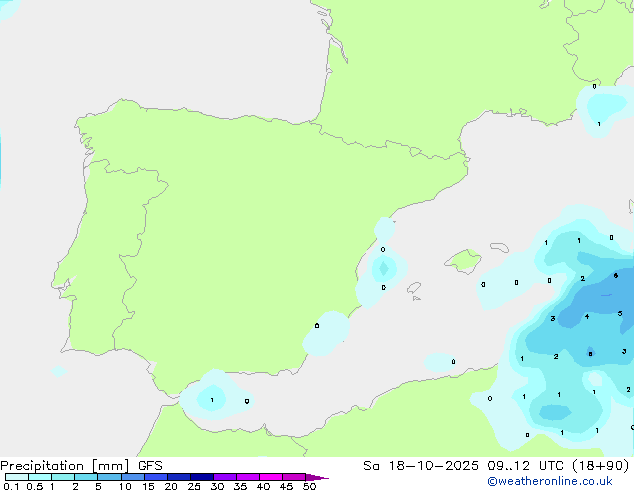Click the 40–45 mm magenta swatch

(x=271, y=477)
